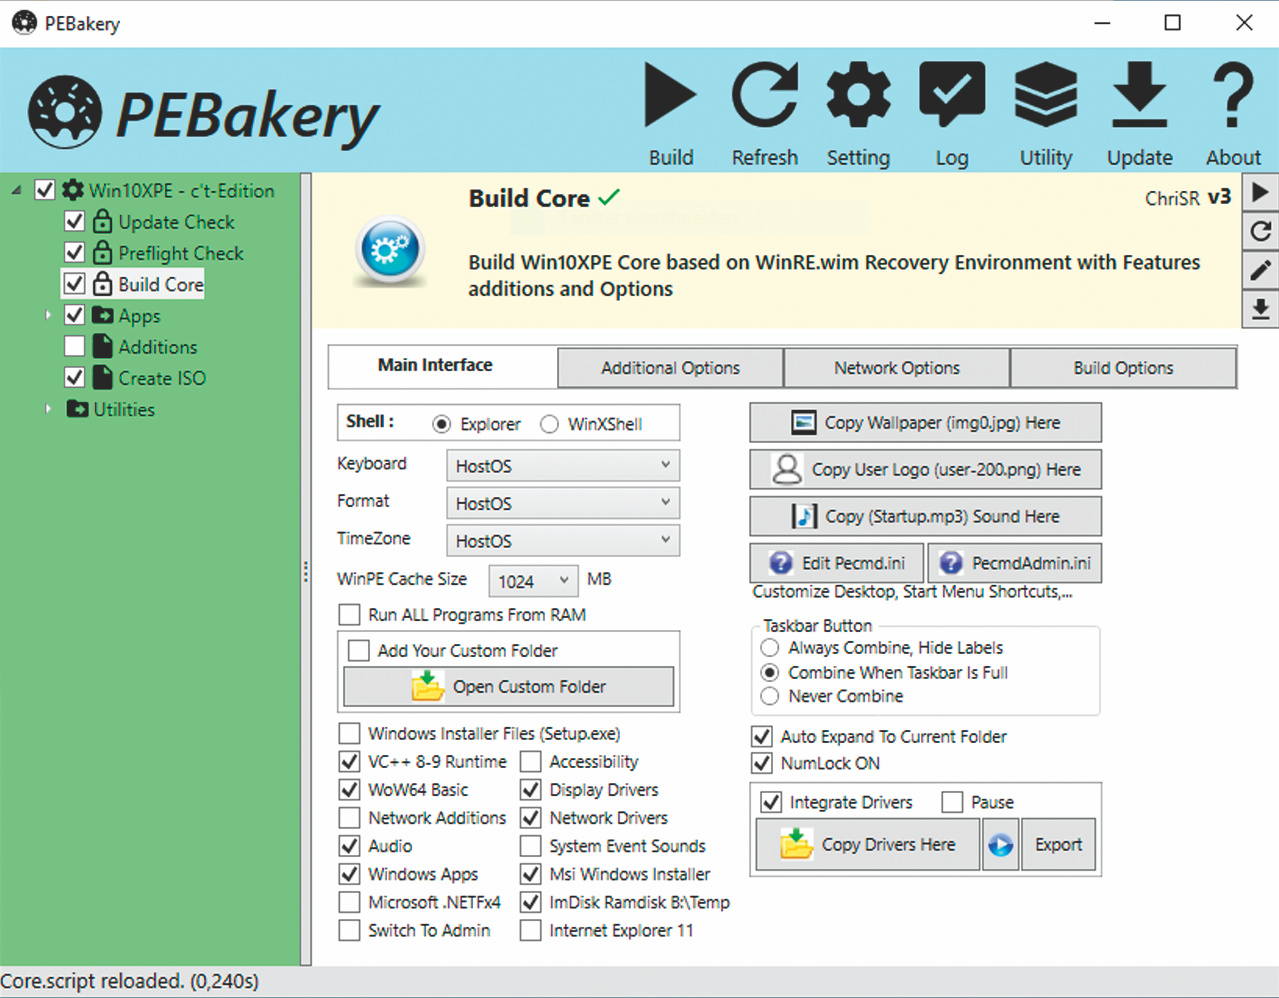This screenshot has height=998, width=1279.
Task: Open Setting via the gear icon
Action: [x=858, y=96]
